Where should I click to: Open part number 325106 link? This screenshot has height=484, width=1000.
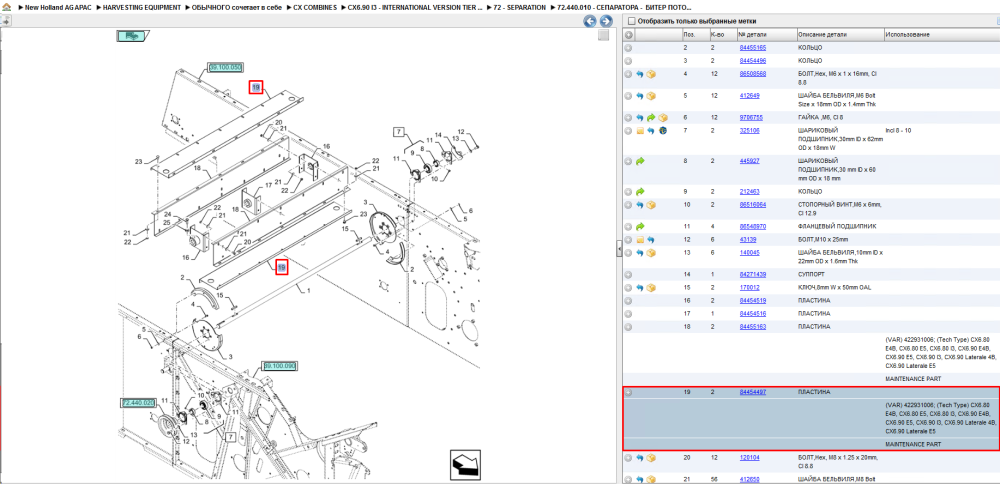coord(749,130)
